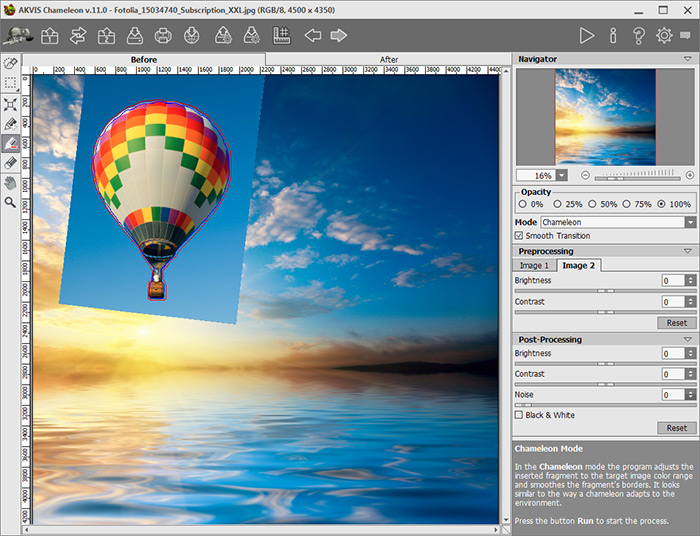
Task: Select the Zoom magnifier tool
Action: (10, 203)
